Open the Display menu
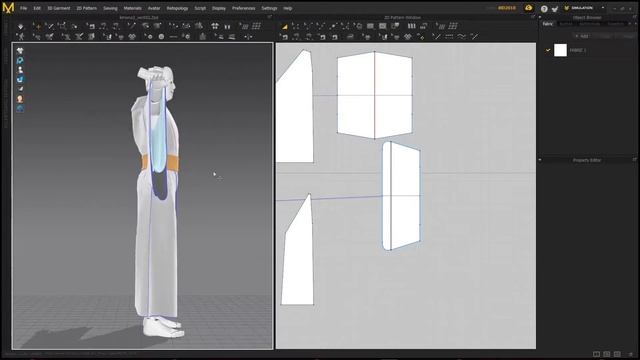The height and width of the screenshot is (360, 640). point(219,8)
